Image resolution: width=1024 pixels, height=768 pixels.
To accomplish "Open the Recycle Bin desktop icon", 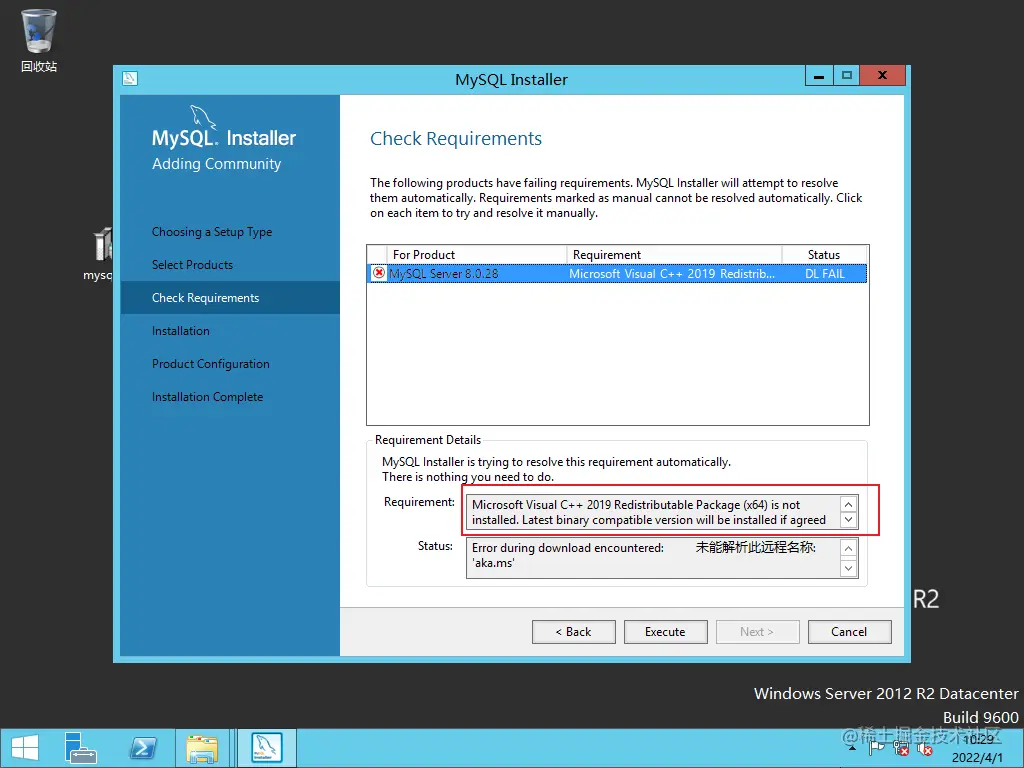I will (39, 40).
